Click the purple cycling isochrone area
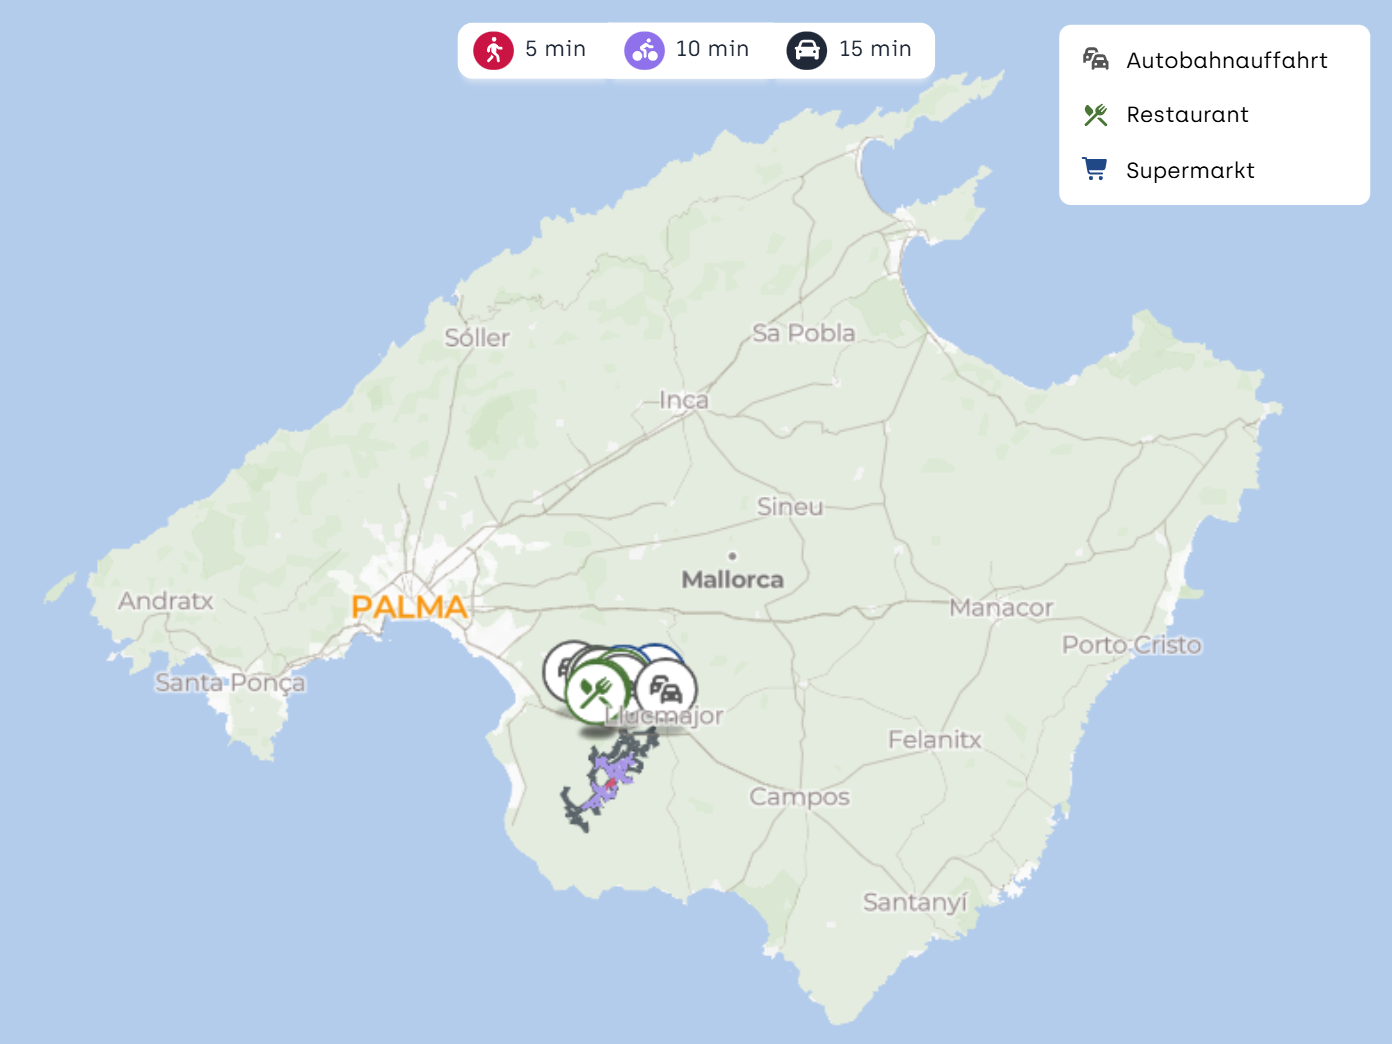 tap(615, 770)
